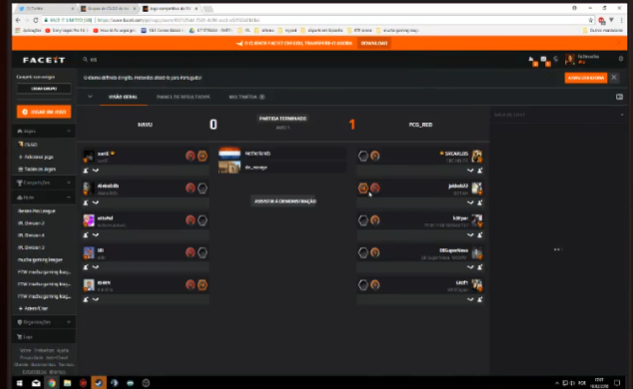Click orange button in language banner

click(586, 78)
